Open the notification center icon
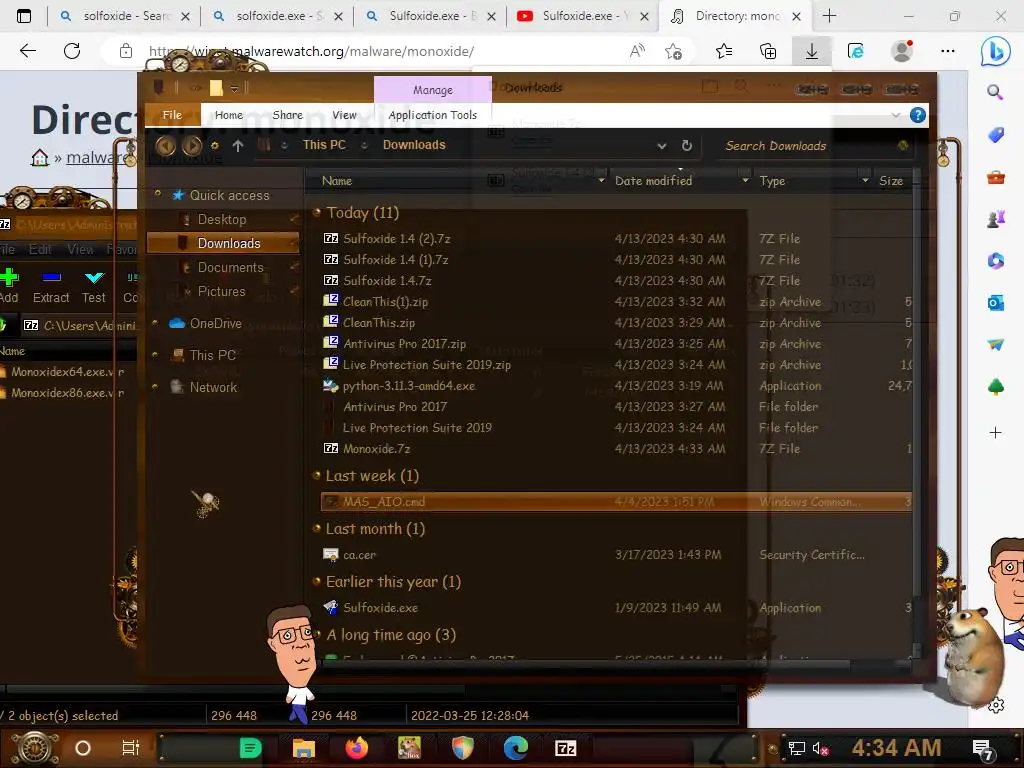This screenshot has height=768, width=1024. tap(983, 749)
